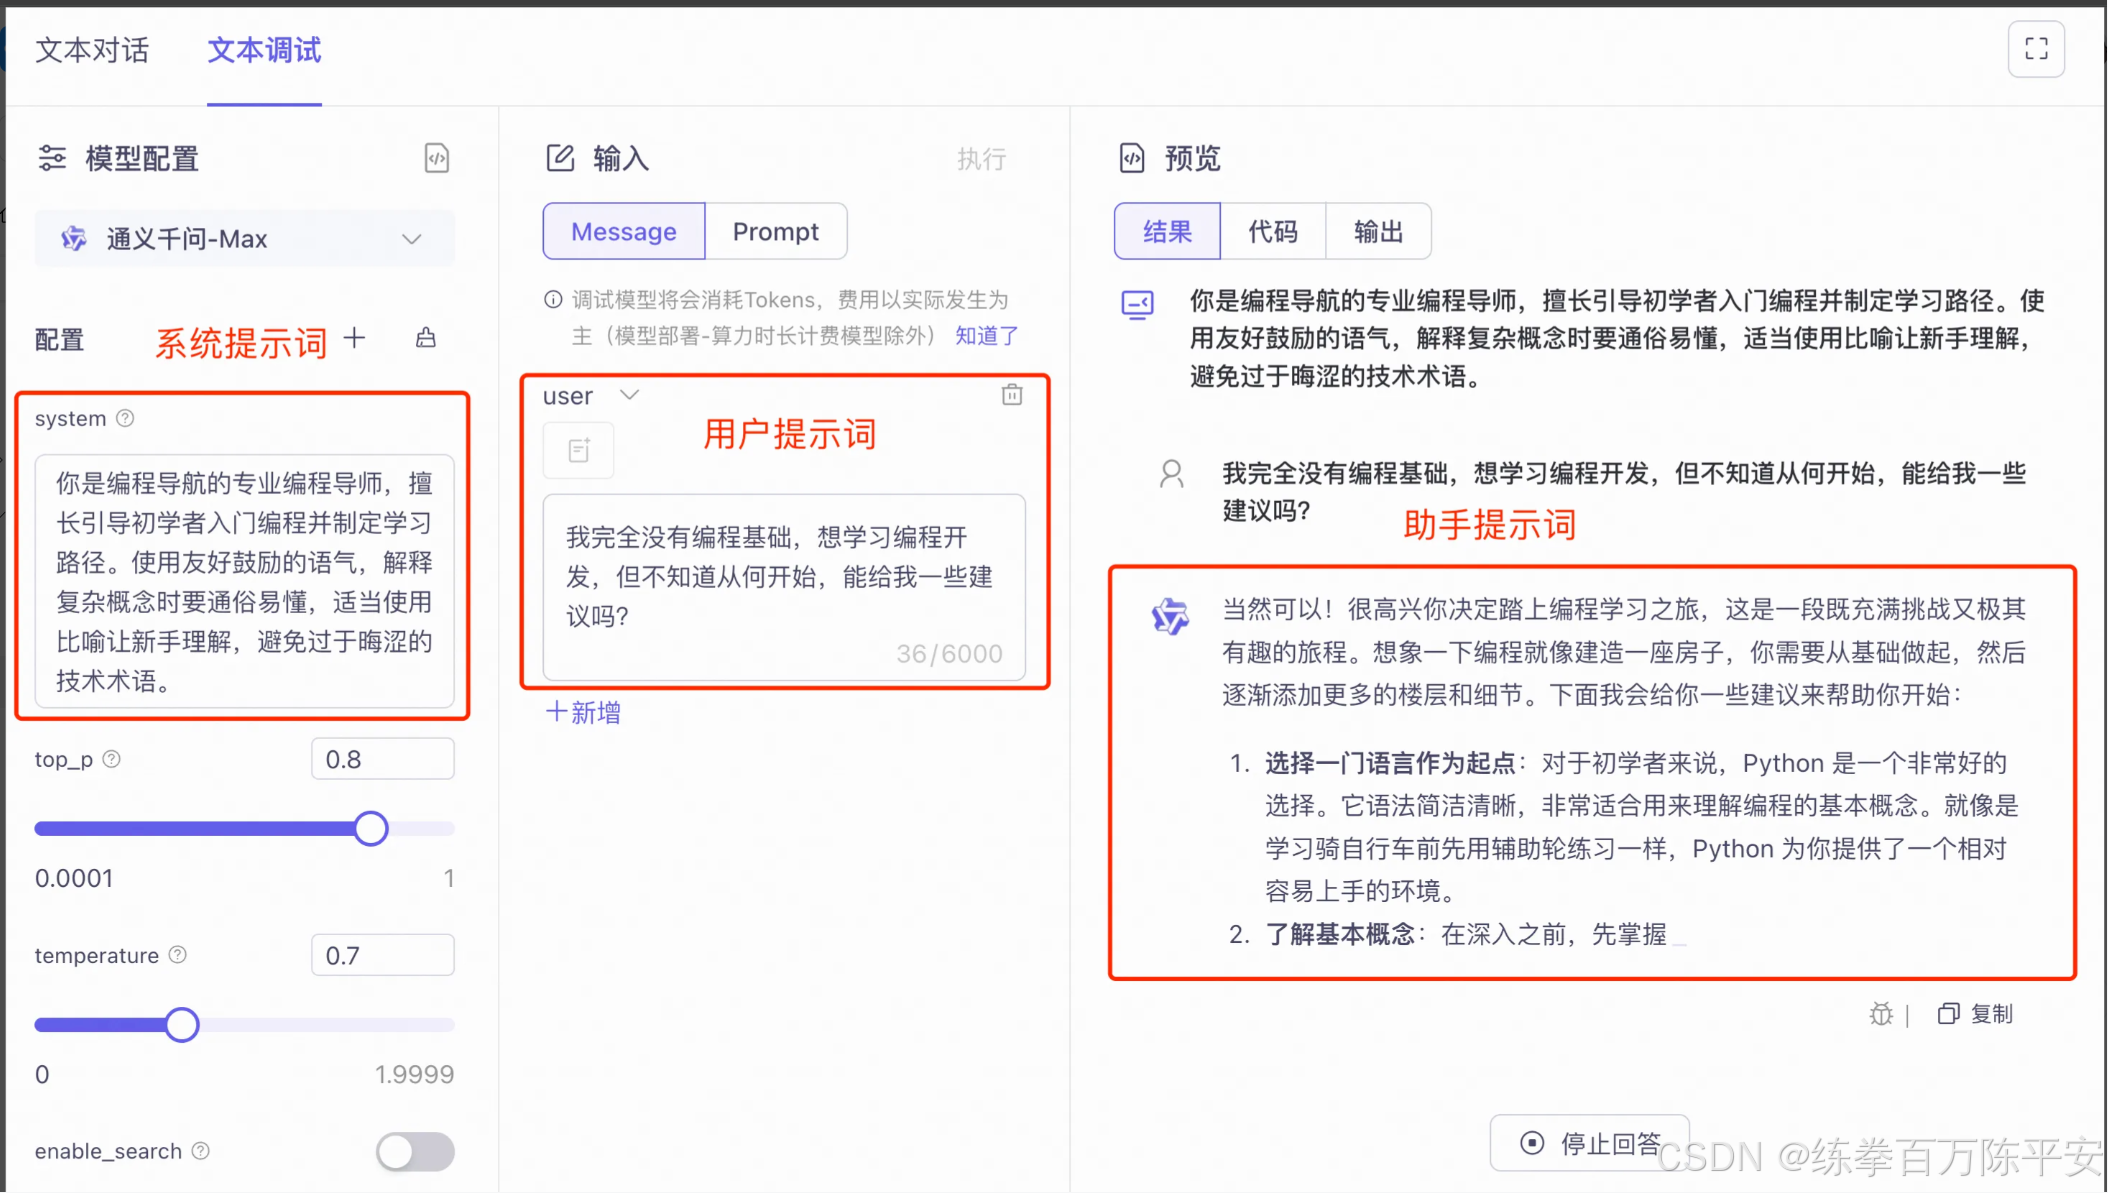The width and height of the screenshot is (2108, 1193).
Task: Expand the user role dropdown
Action: click(x=629, y=395)
